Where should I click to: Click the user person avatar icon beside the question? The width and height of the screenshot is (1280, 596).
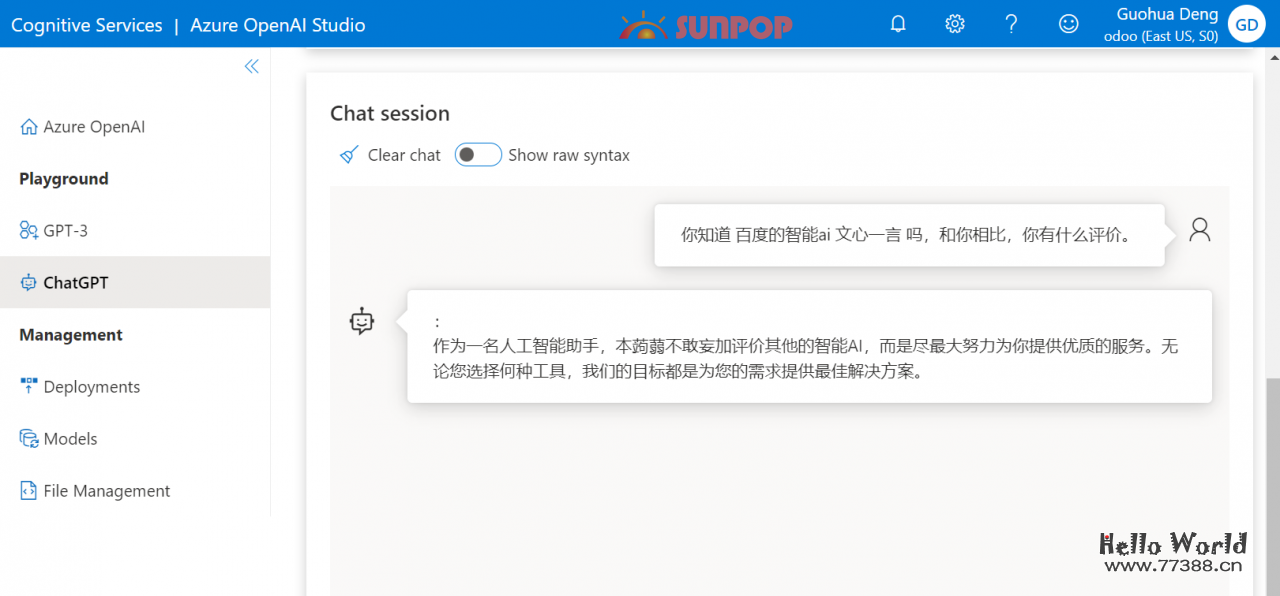click(1199, 229)
